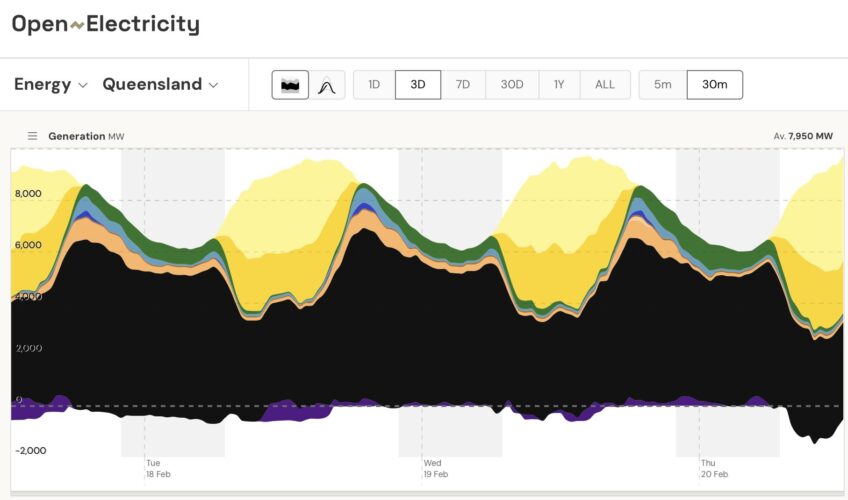848x500 pixels.
Task: Switch range to 7D
Action: click(463, 85)
